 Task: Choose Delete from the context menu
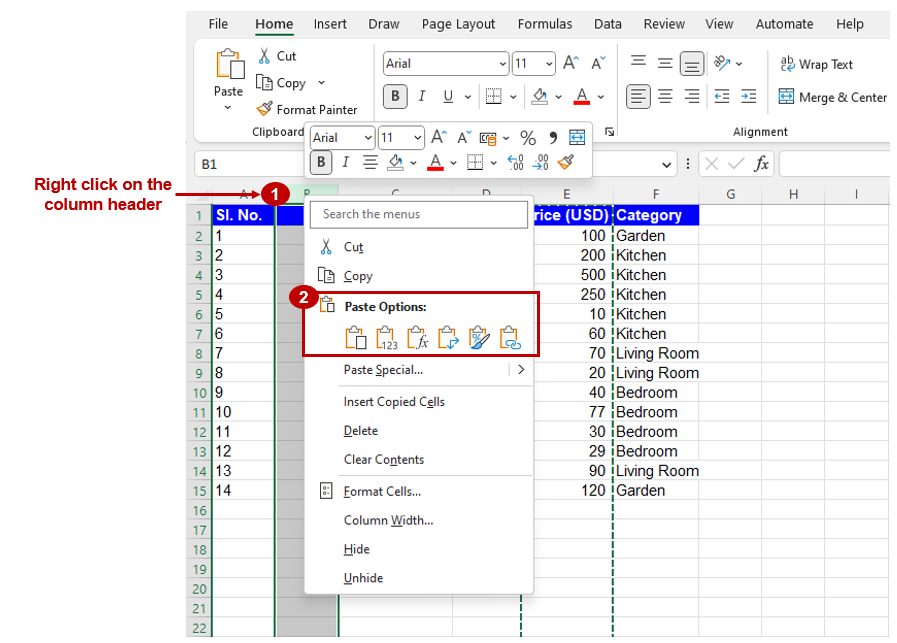tap(360, 430)
